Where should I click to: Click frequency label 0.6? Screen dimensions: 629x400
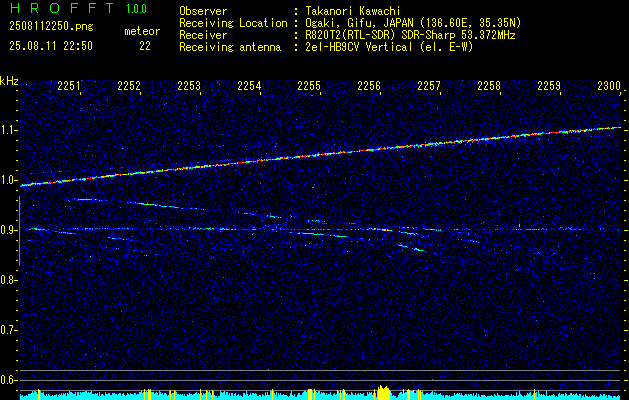pyautogui.click(x=8, y=380)
